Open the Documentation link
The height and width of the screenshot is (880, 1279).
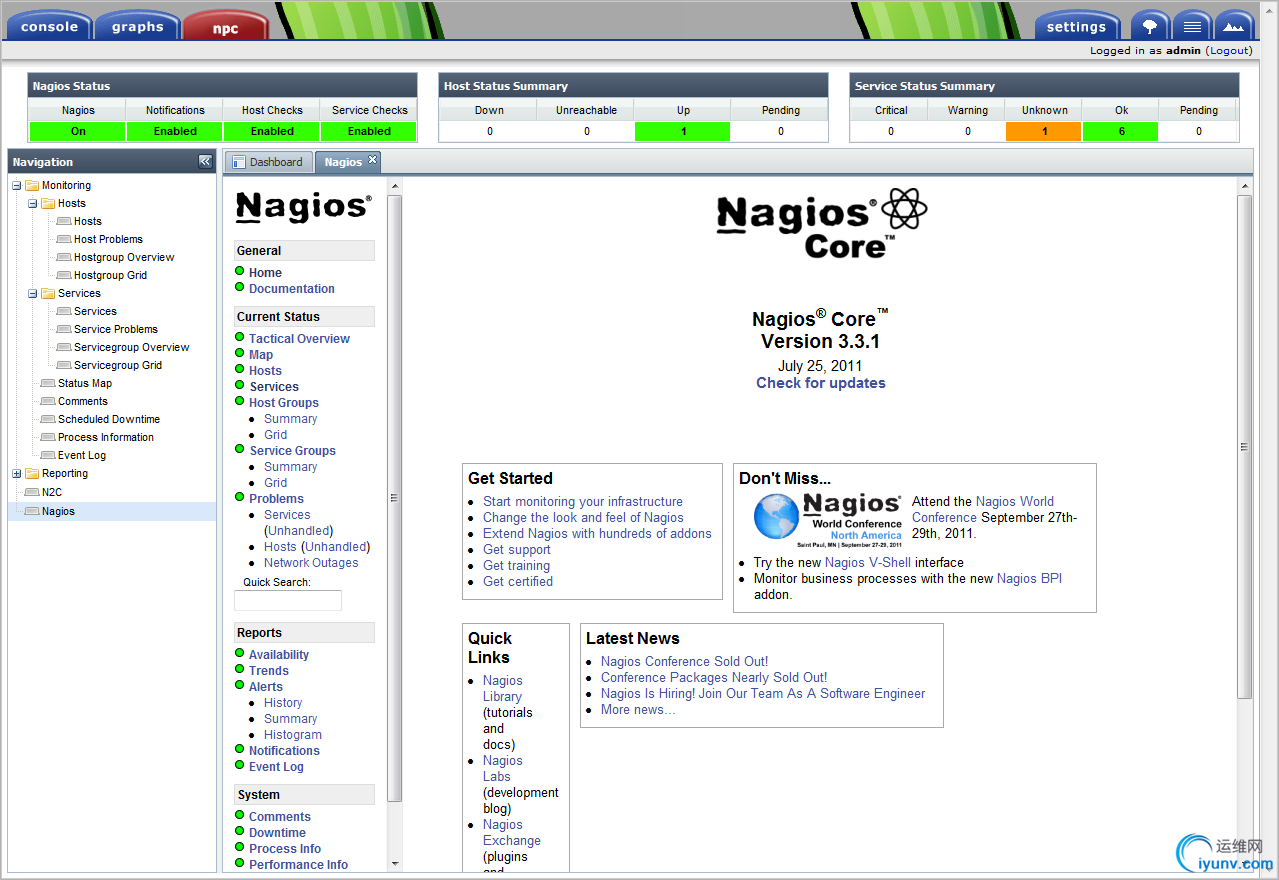tap(292, 289)
